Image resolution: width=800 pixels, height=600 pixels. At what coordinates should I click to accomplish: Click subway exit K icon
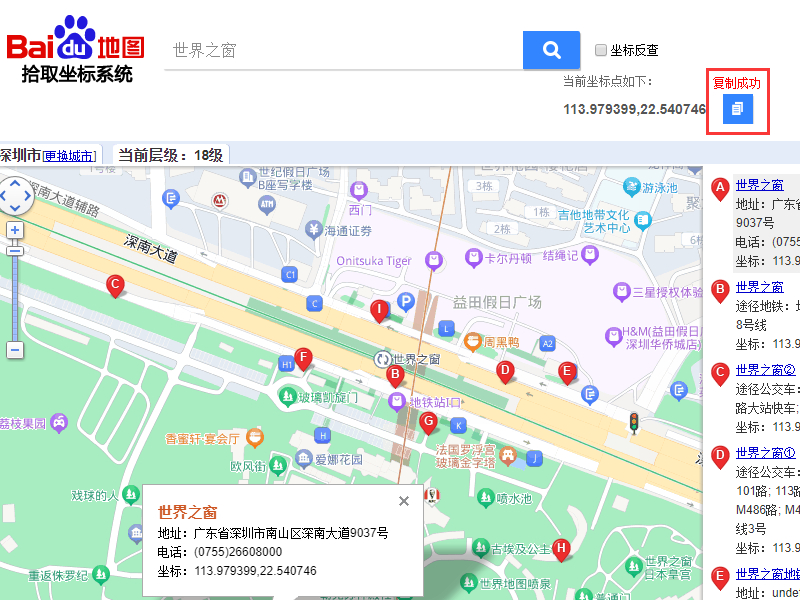[x=458, y=425]
